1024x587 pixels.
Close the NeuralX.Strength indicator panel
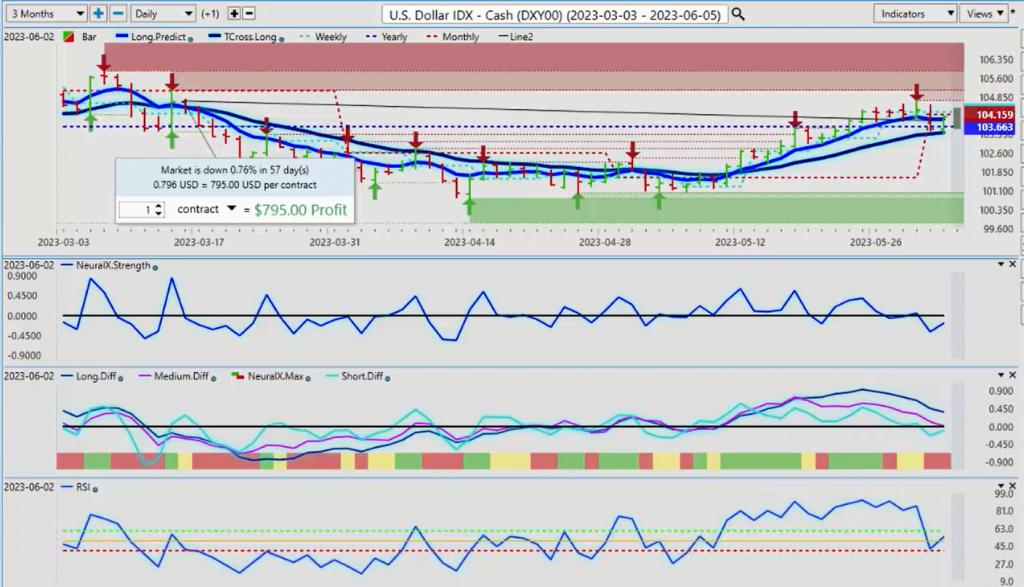pyautogui.click(x=1014, y=264)
